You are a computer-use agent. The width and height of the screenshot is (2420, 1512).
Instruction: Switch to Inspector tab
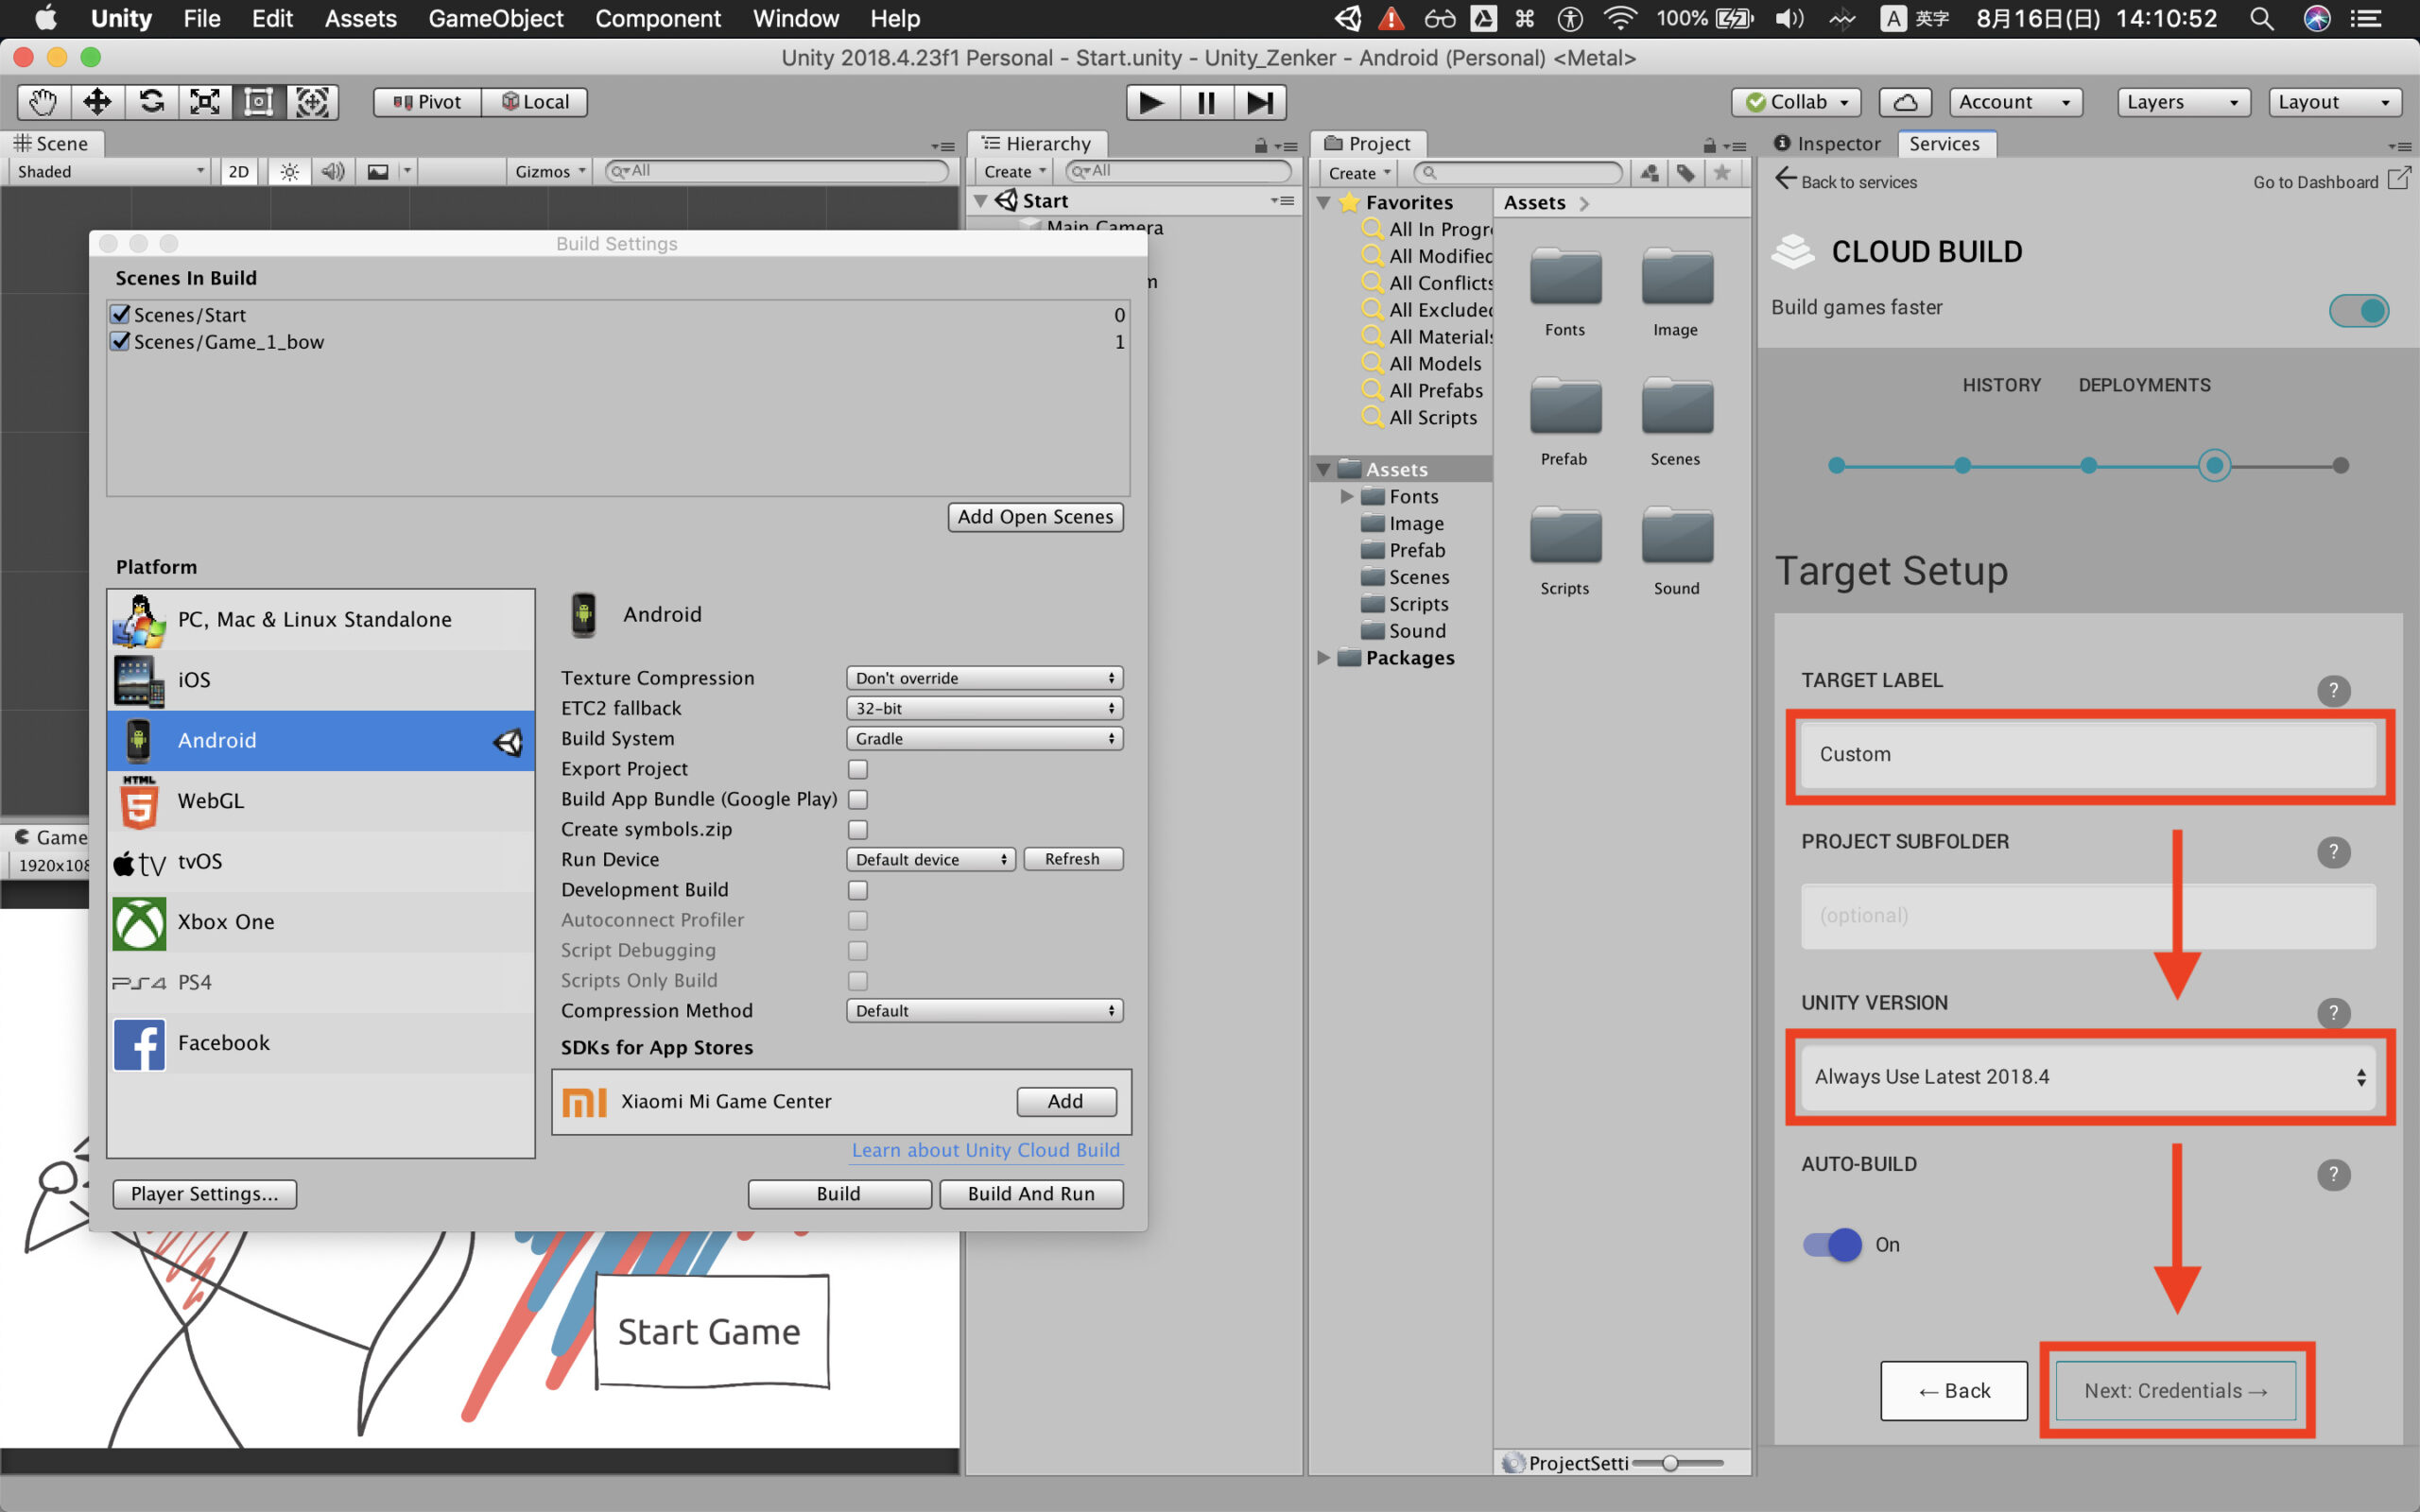click(1827, 143)
